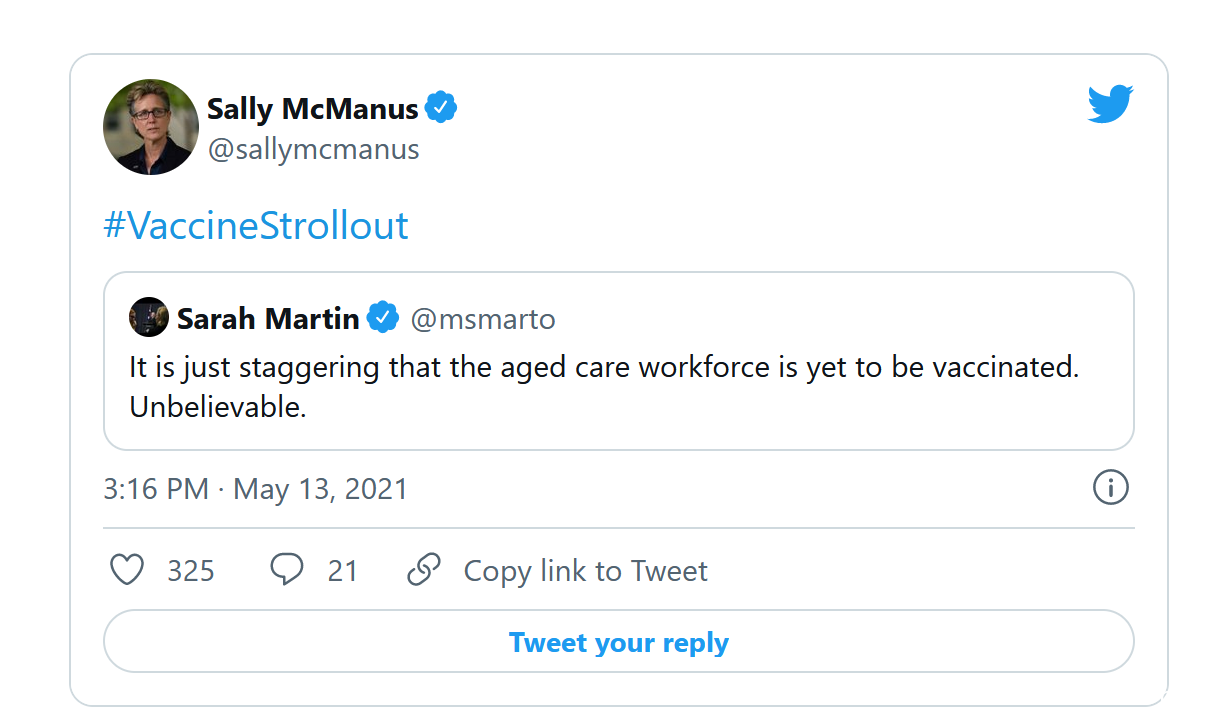Click the Twitter bird logo
Viewport: 1230px width, 707px height.
click(x=1110, y=104)
